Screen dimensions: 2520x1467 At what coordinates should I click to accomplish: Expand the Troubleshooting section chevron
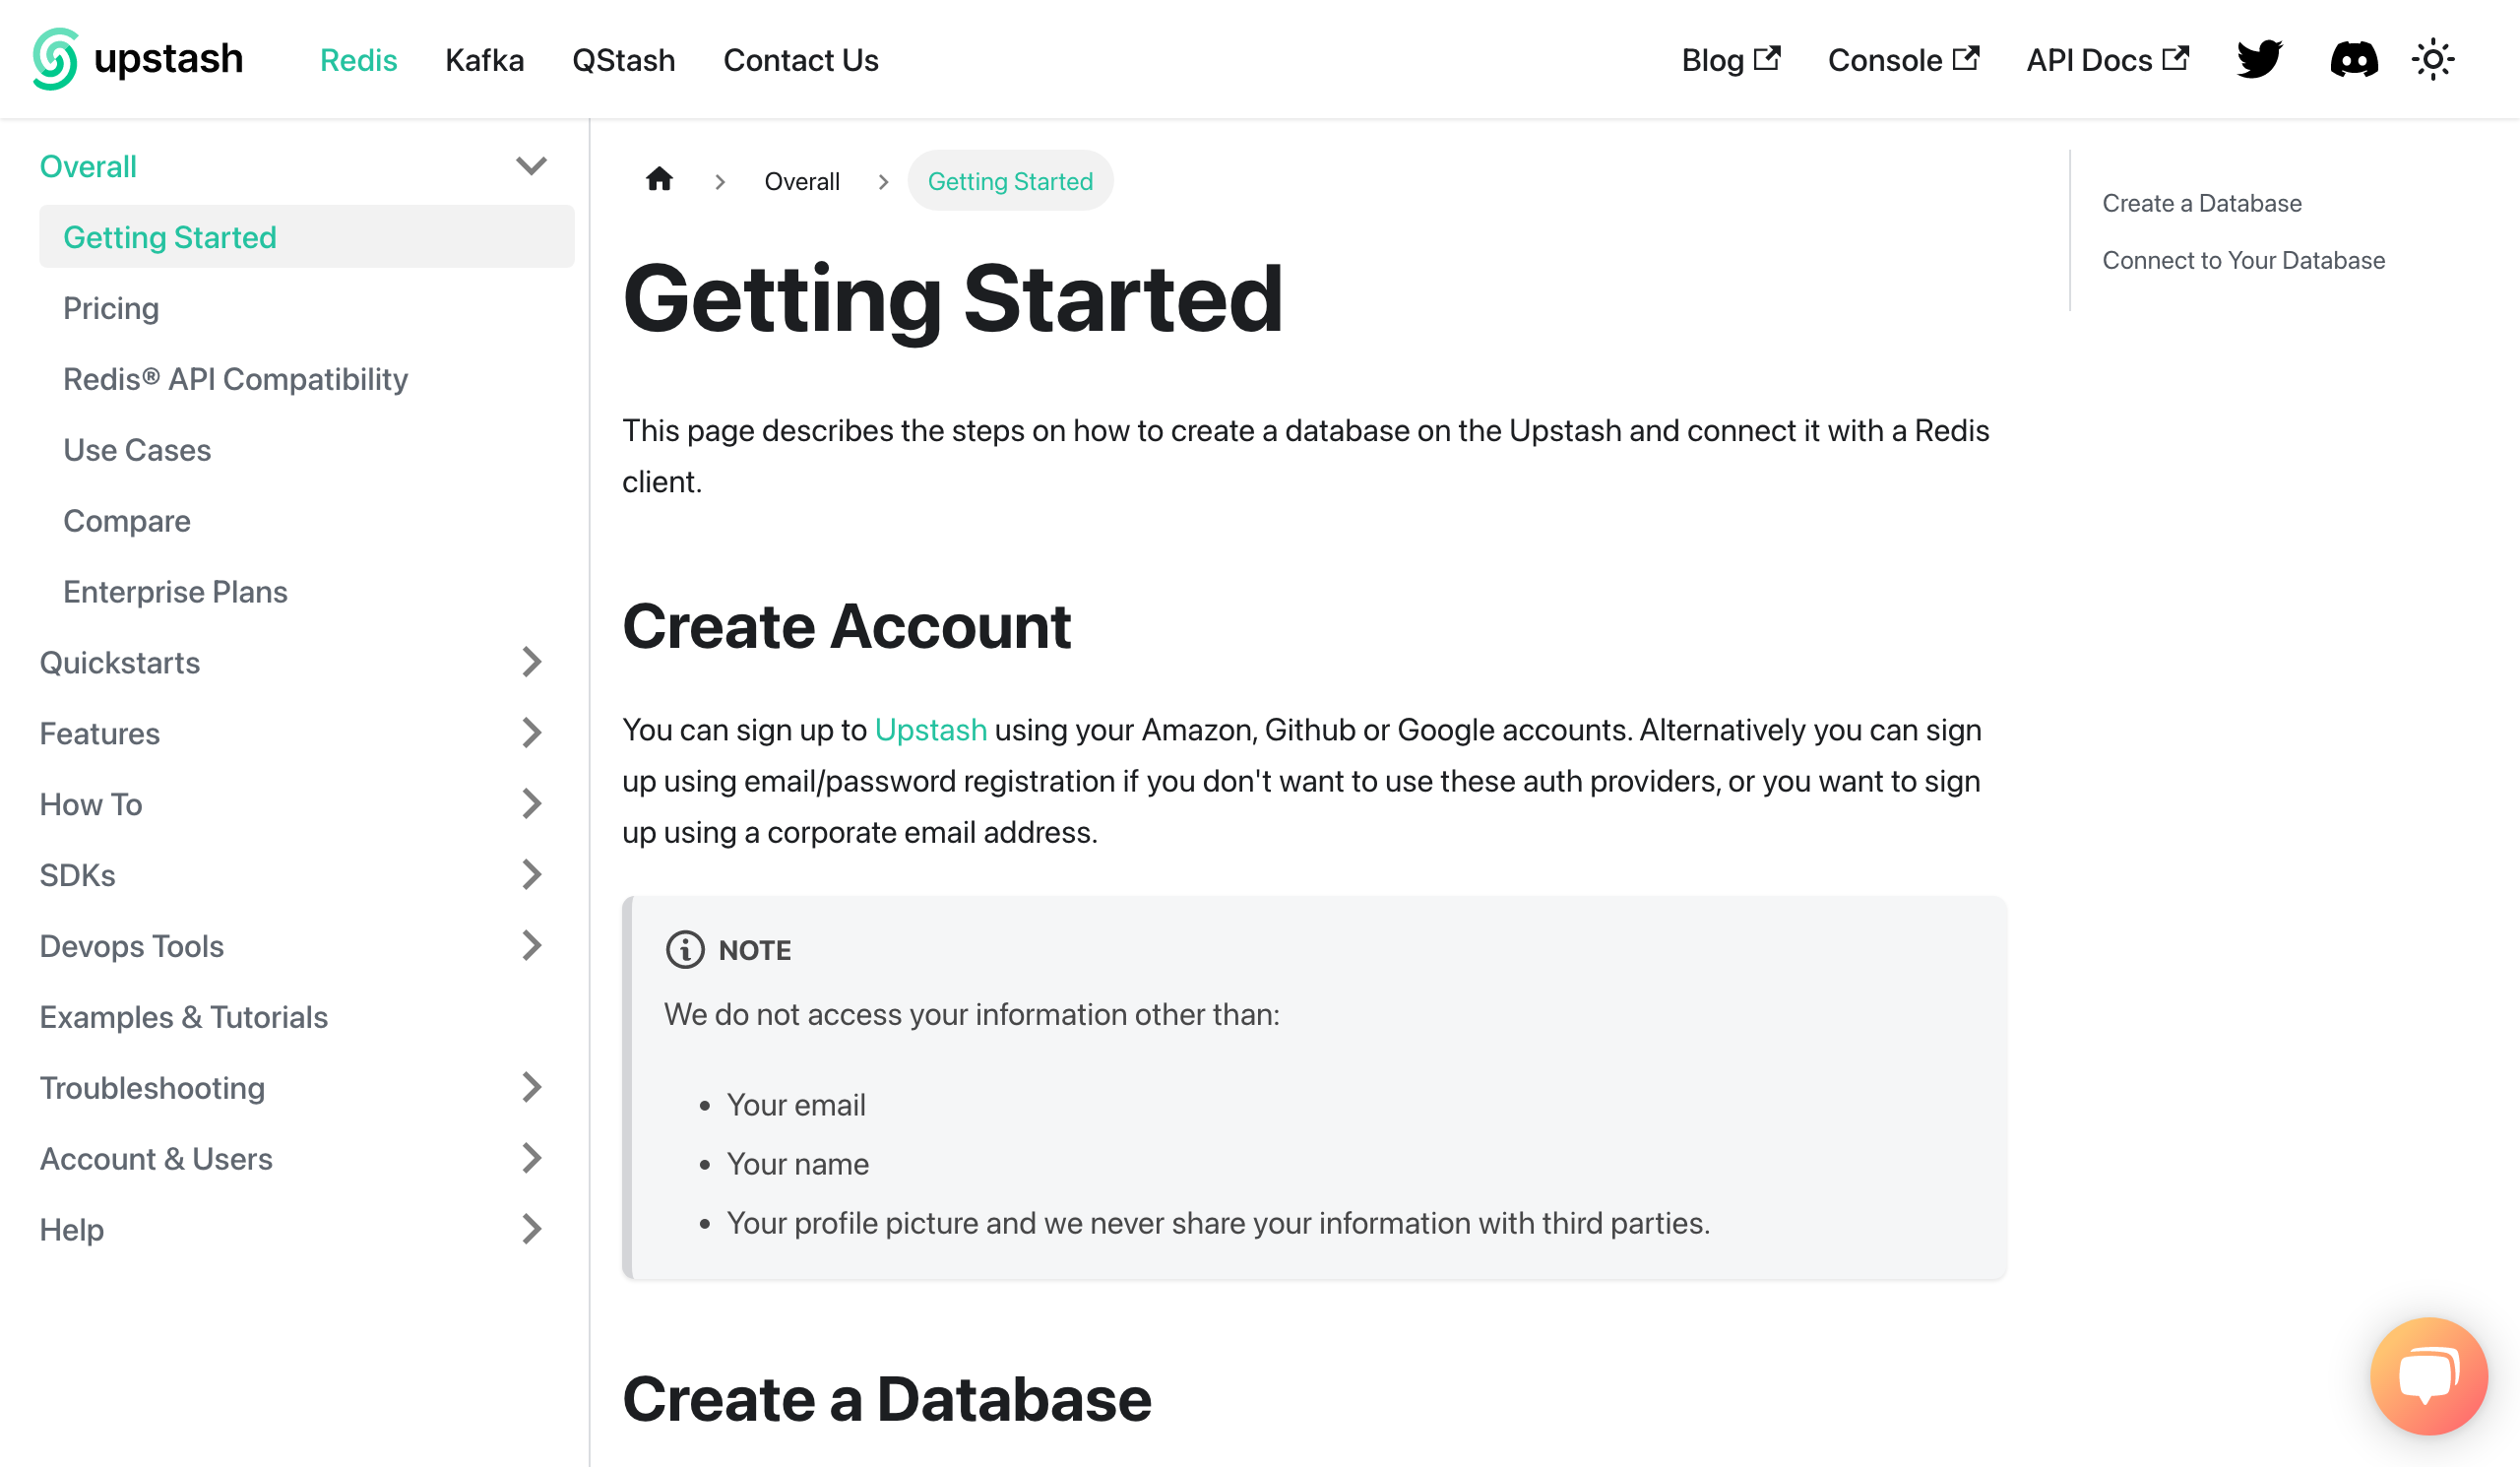[x=531, y=1088]
